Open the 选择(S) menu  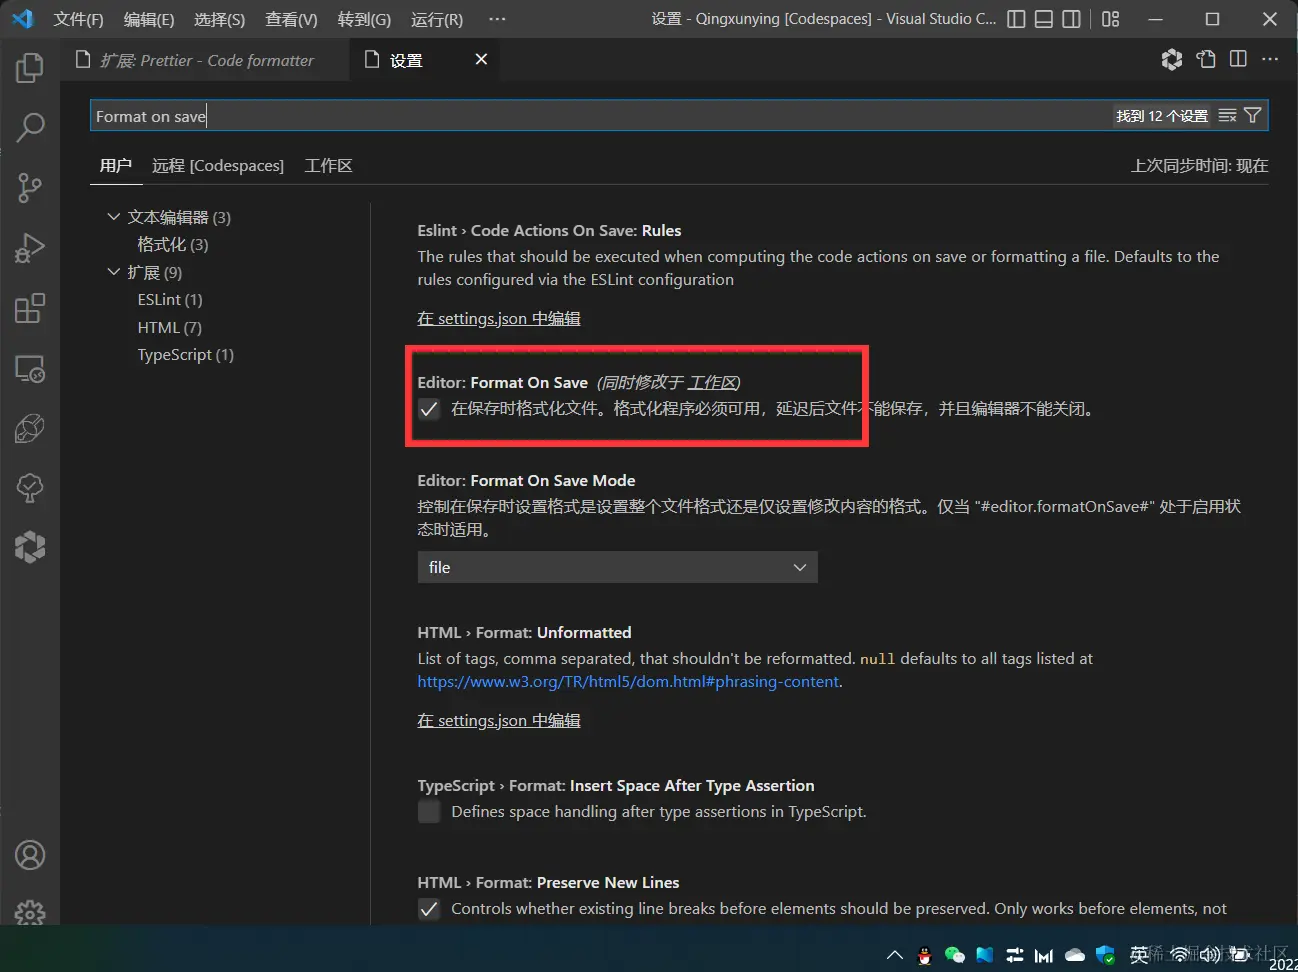(219, 19)
